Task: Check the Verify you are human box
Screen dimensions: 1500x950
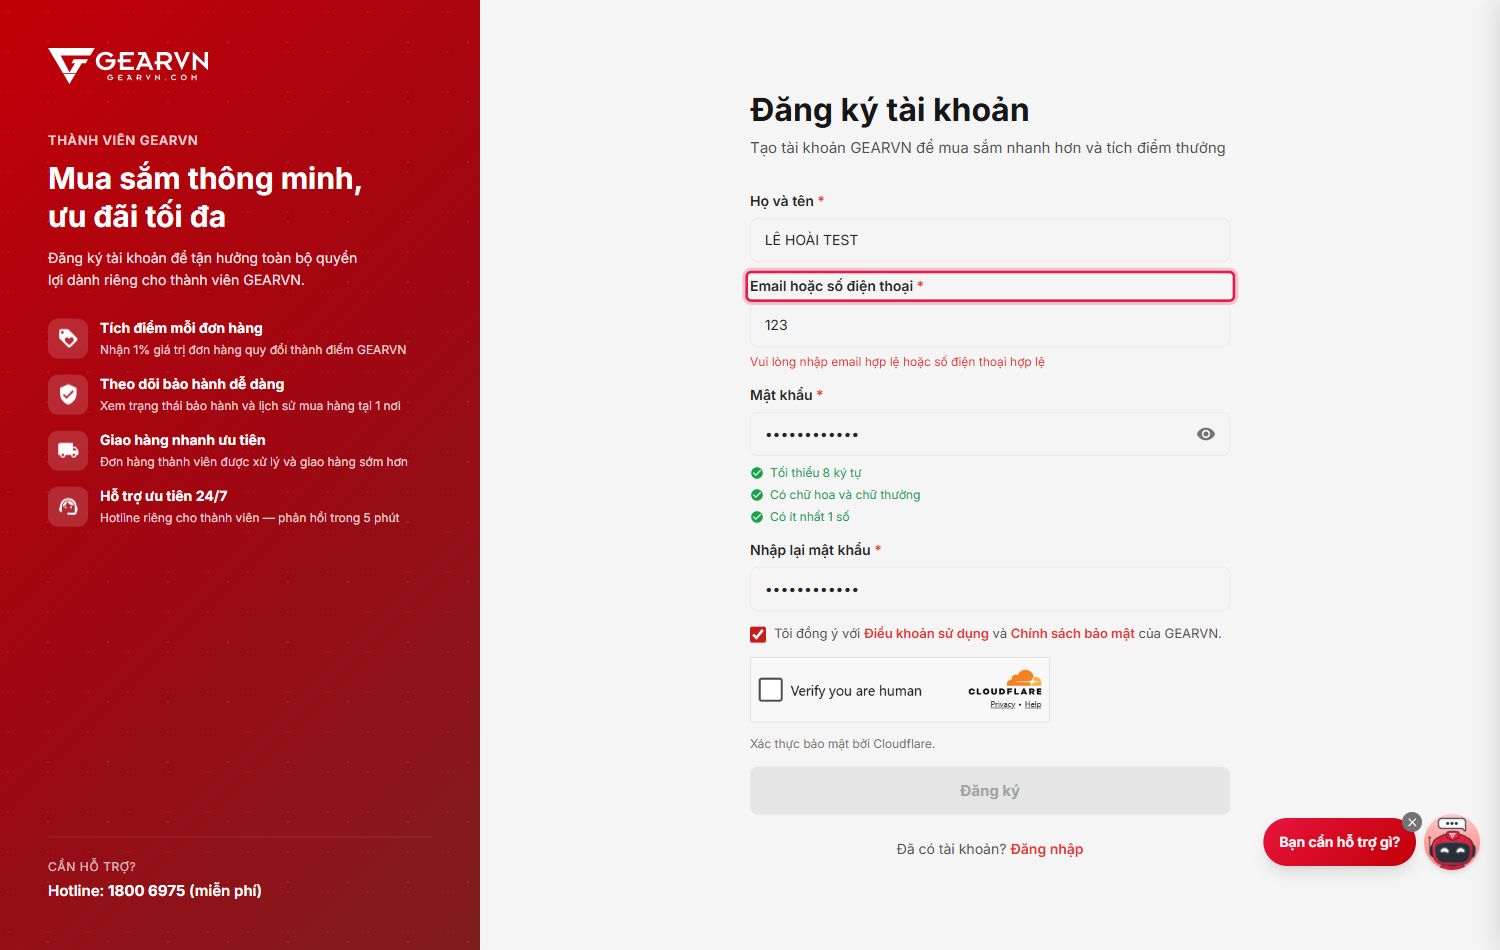Action: (771, 690)
